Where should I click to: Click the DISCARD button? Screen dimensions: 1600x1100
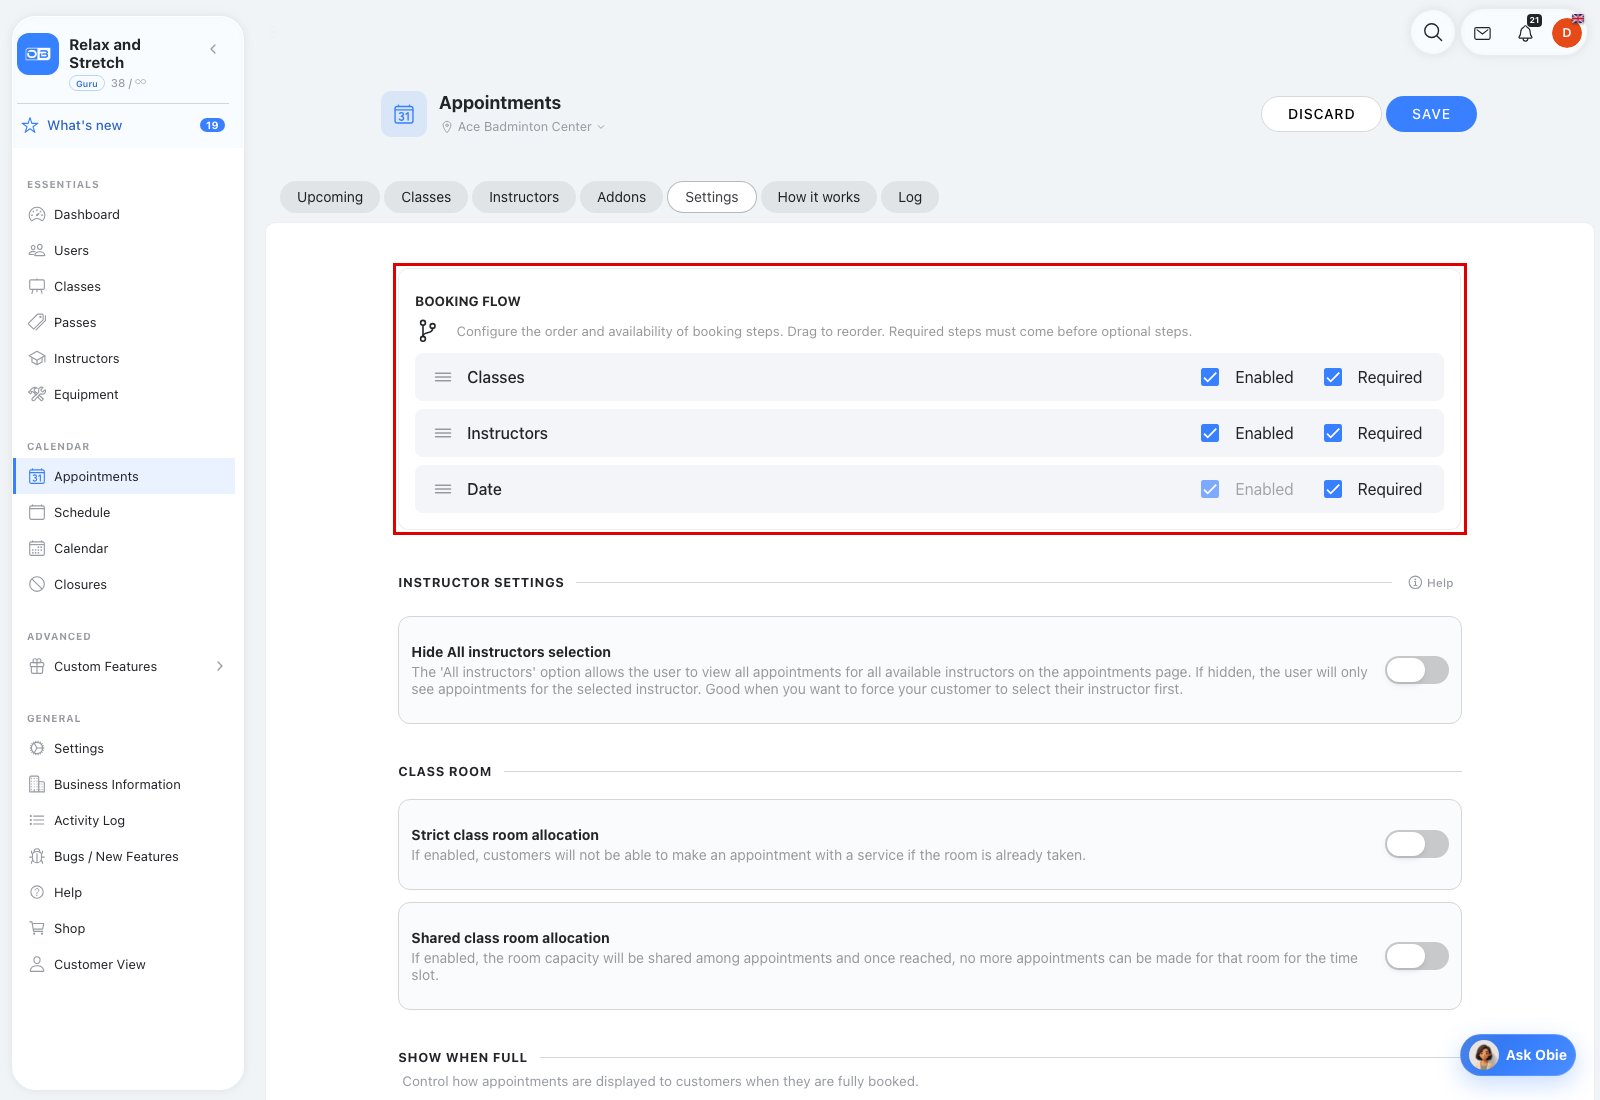click(1321, 114)
